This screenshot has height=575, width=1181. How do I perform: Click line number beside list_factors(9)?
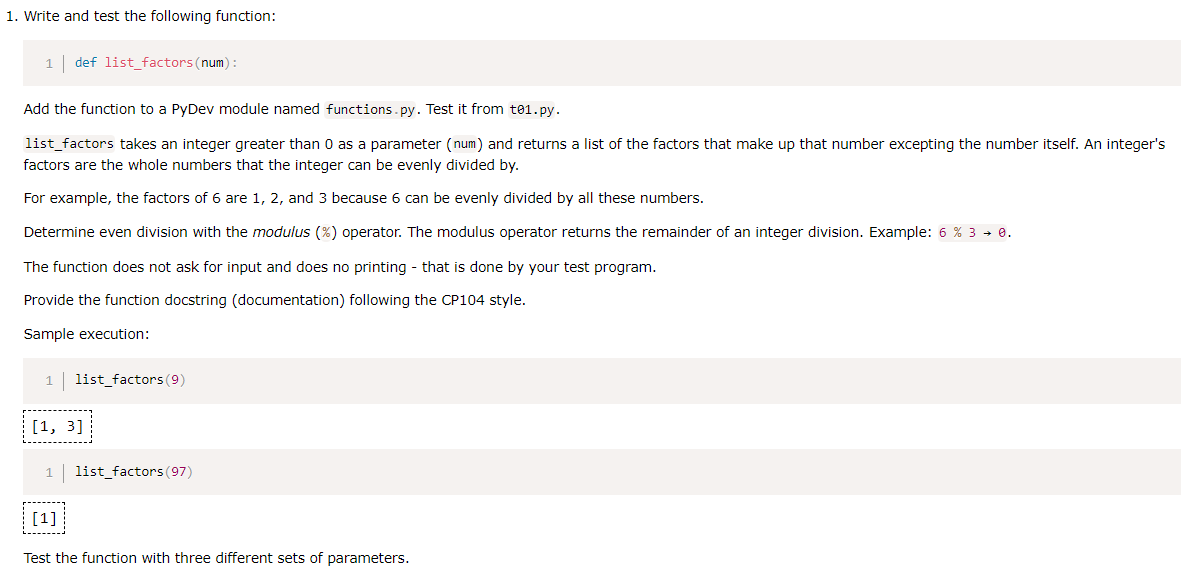point(49,381)
